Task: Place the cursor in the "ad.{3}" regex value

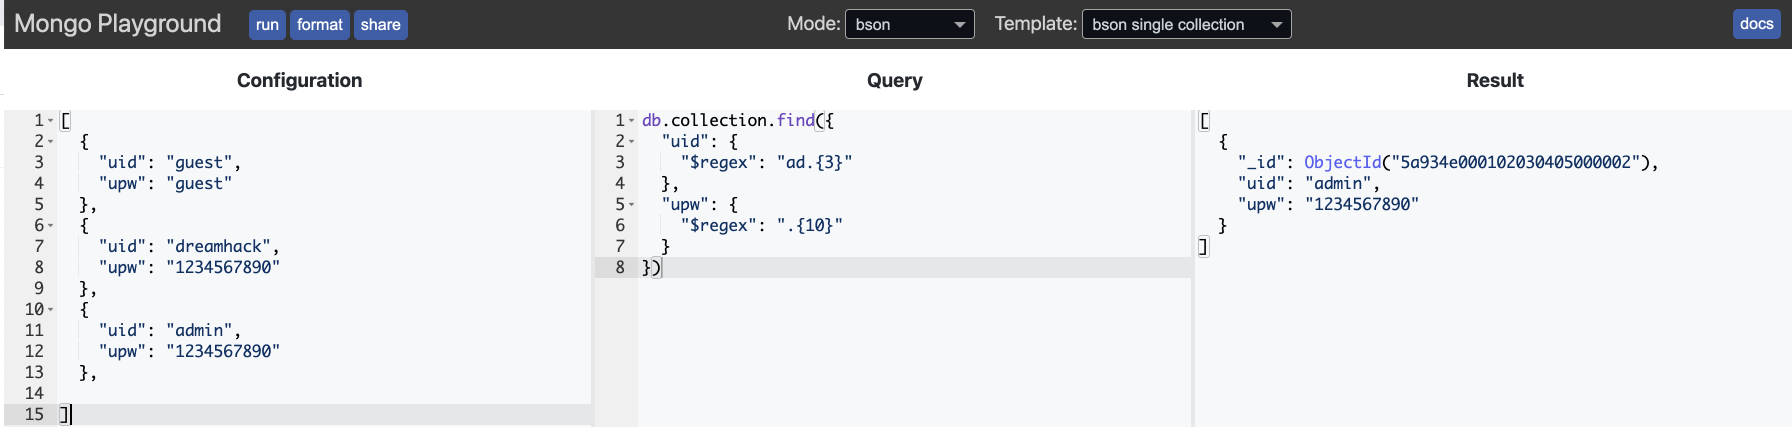Action: click(x=814, y=162)
